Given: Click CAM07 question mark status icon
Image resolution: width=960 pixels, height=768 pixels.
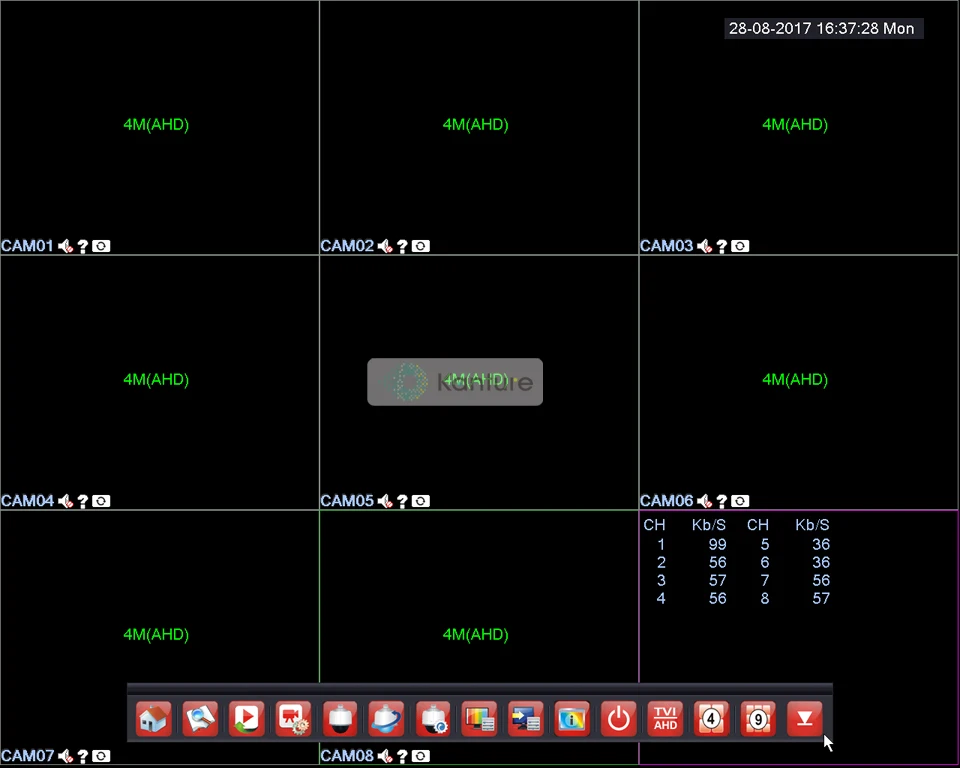Looking at the screenshot, I should [83, 756].
